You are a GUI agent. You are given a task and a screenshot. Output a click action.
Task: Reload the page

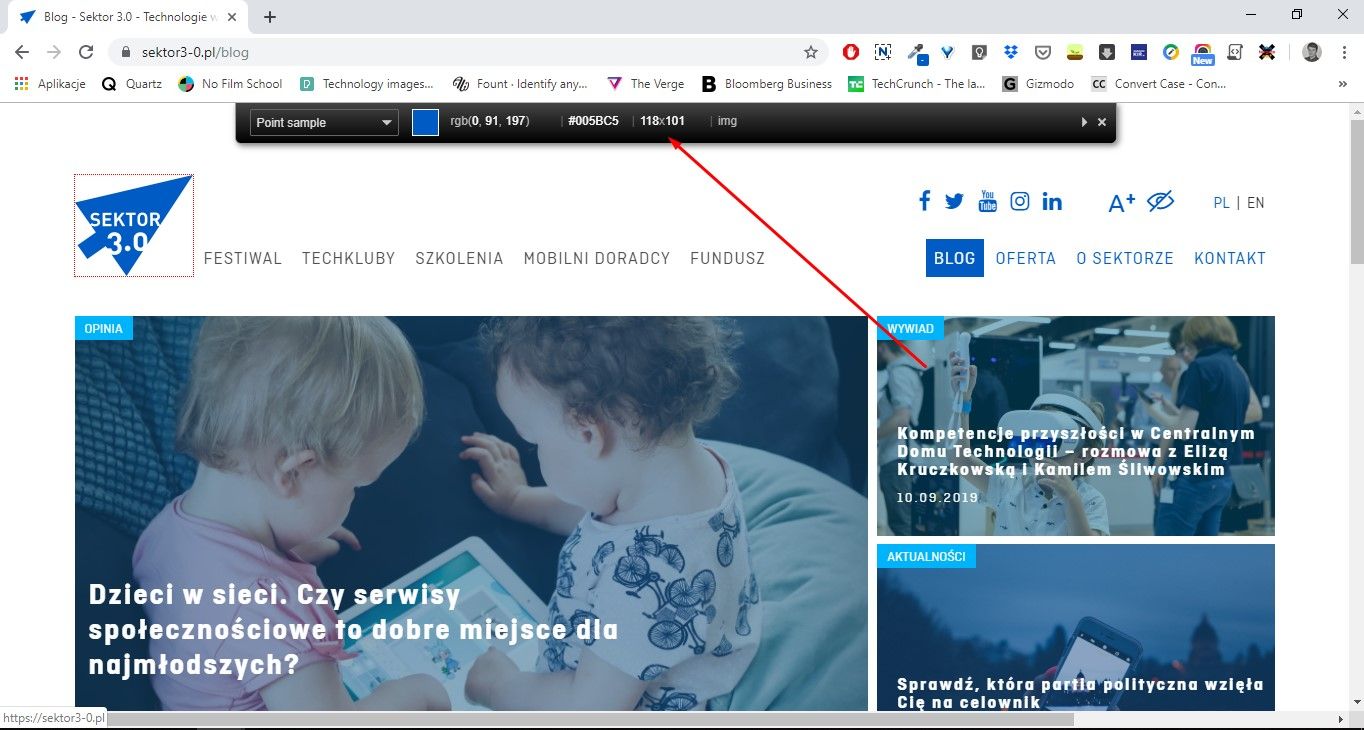click(87, 52)
